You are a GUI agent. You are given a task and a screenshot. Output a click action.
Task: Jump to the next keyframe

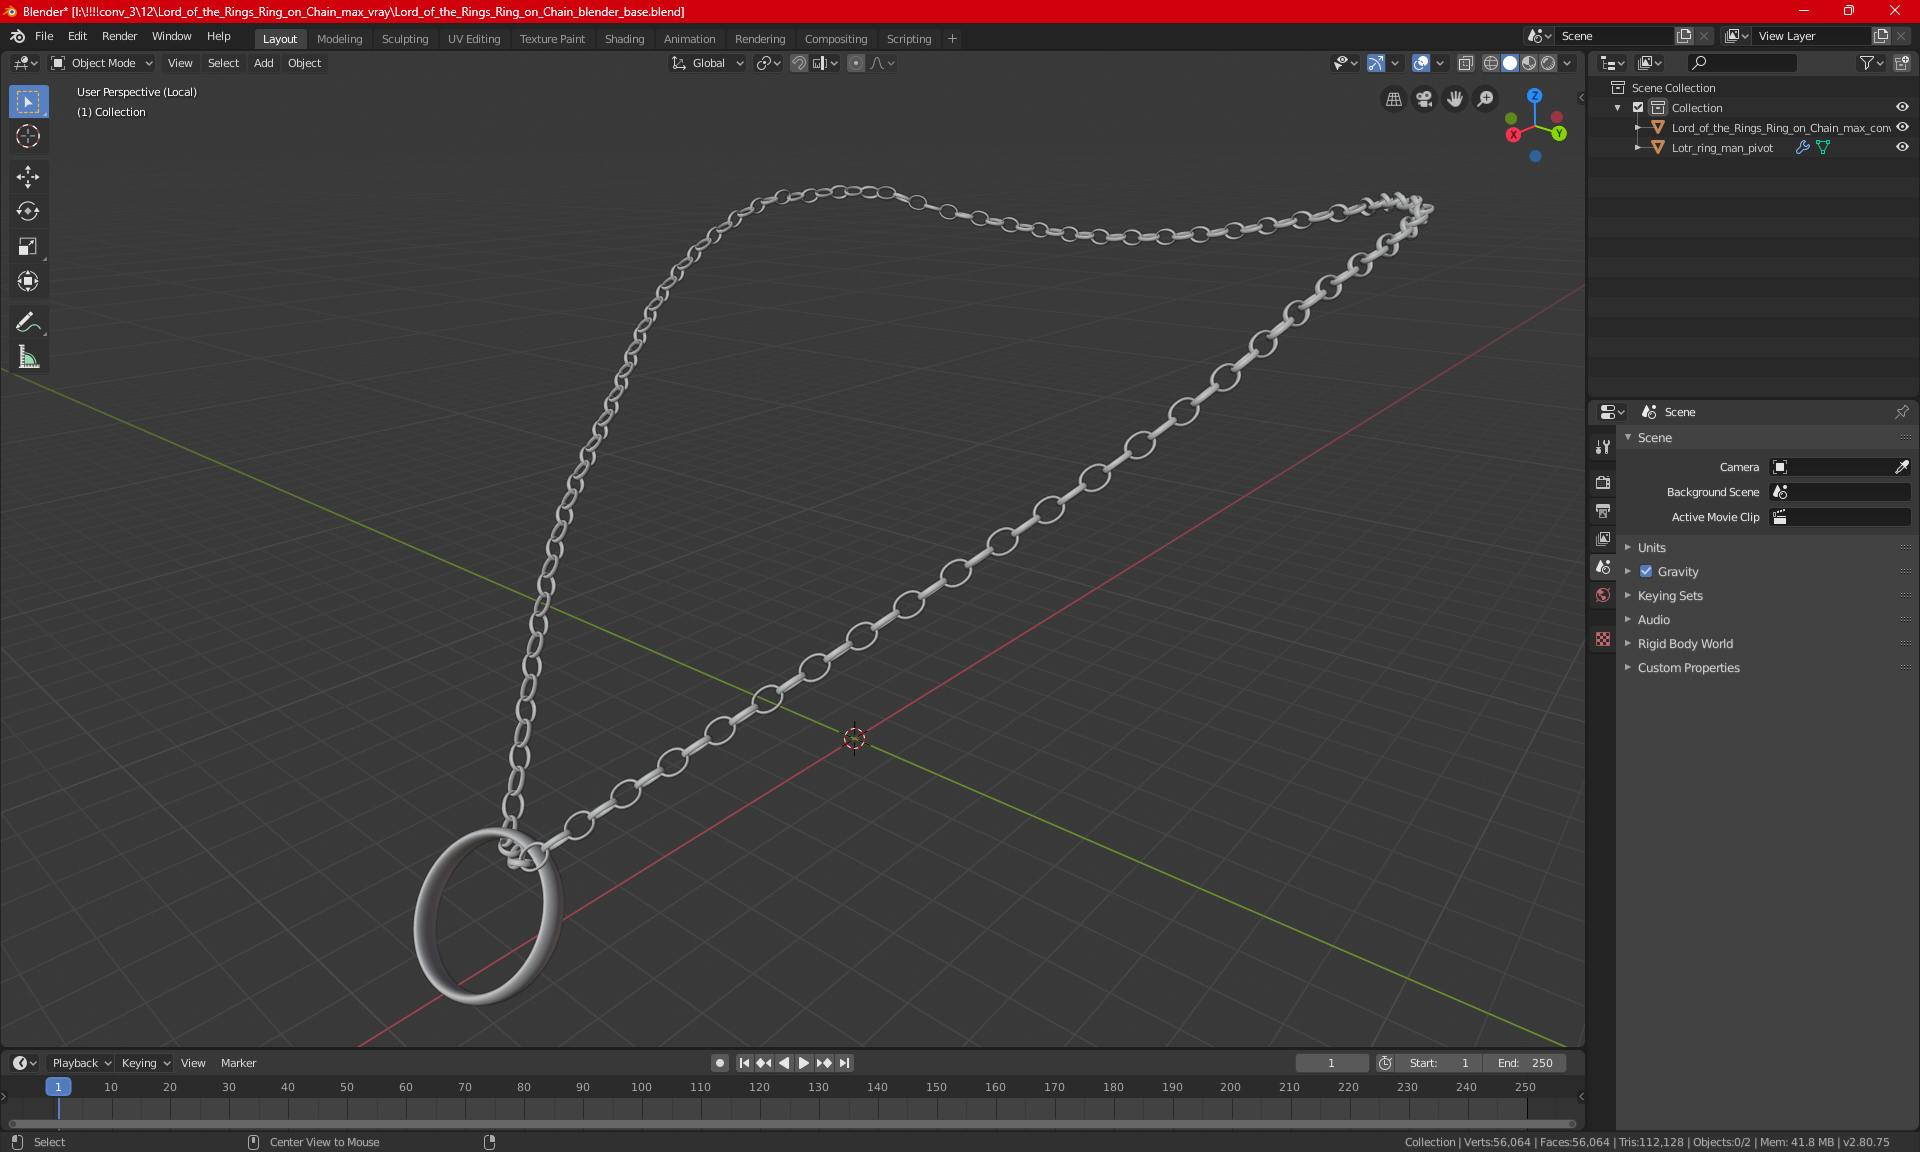coord(824,1063)
